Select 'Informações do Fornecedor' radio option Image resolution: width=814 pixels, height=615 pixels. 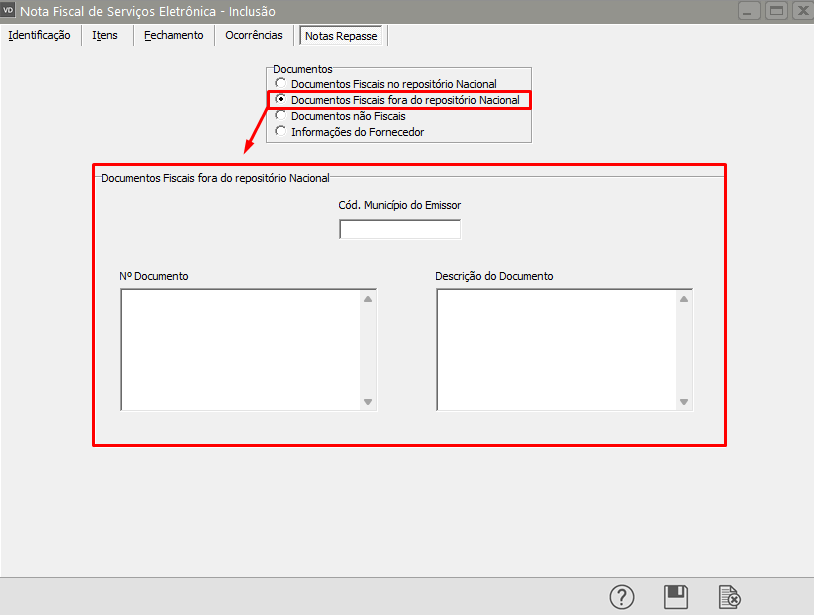[x=281, y=132]
